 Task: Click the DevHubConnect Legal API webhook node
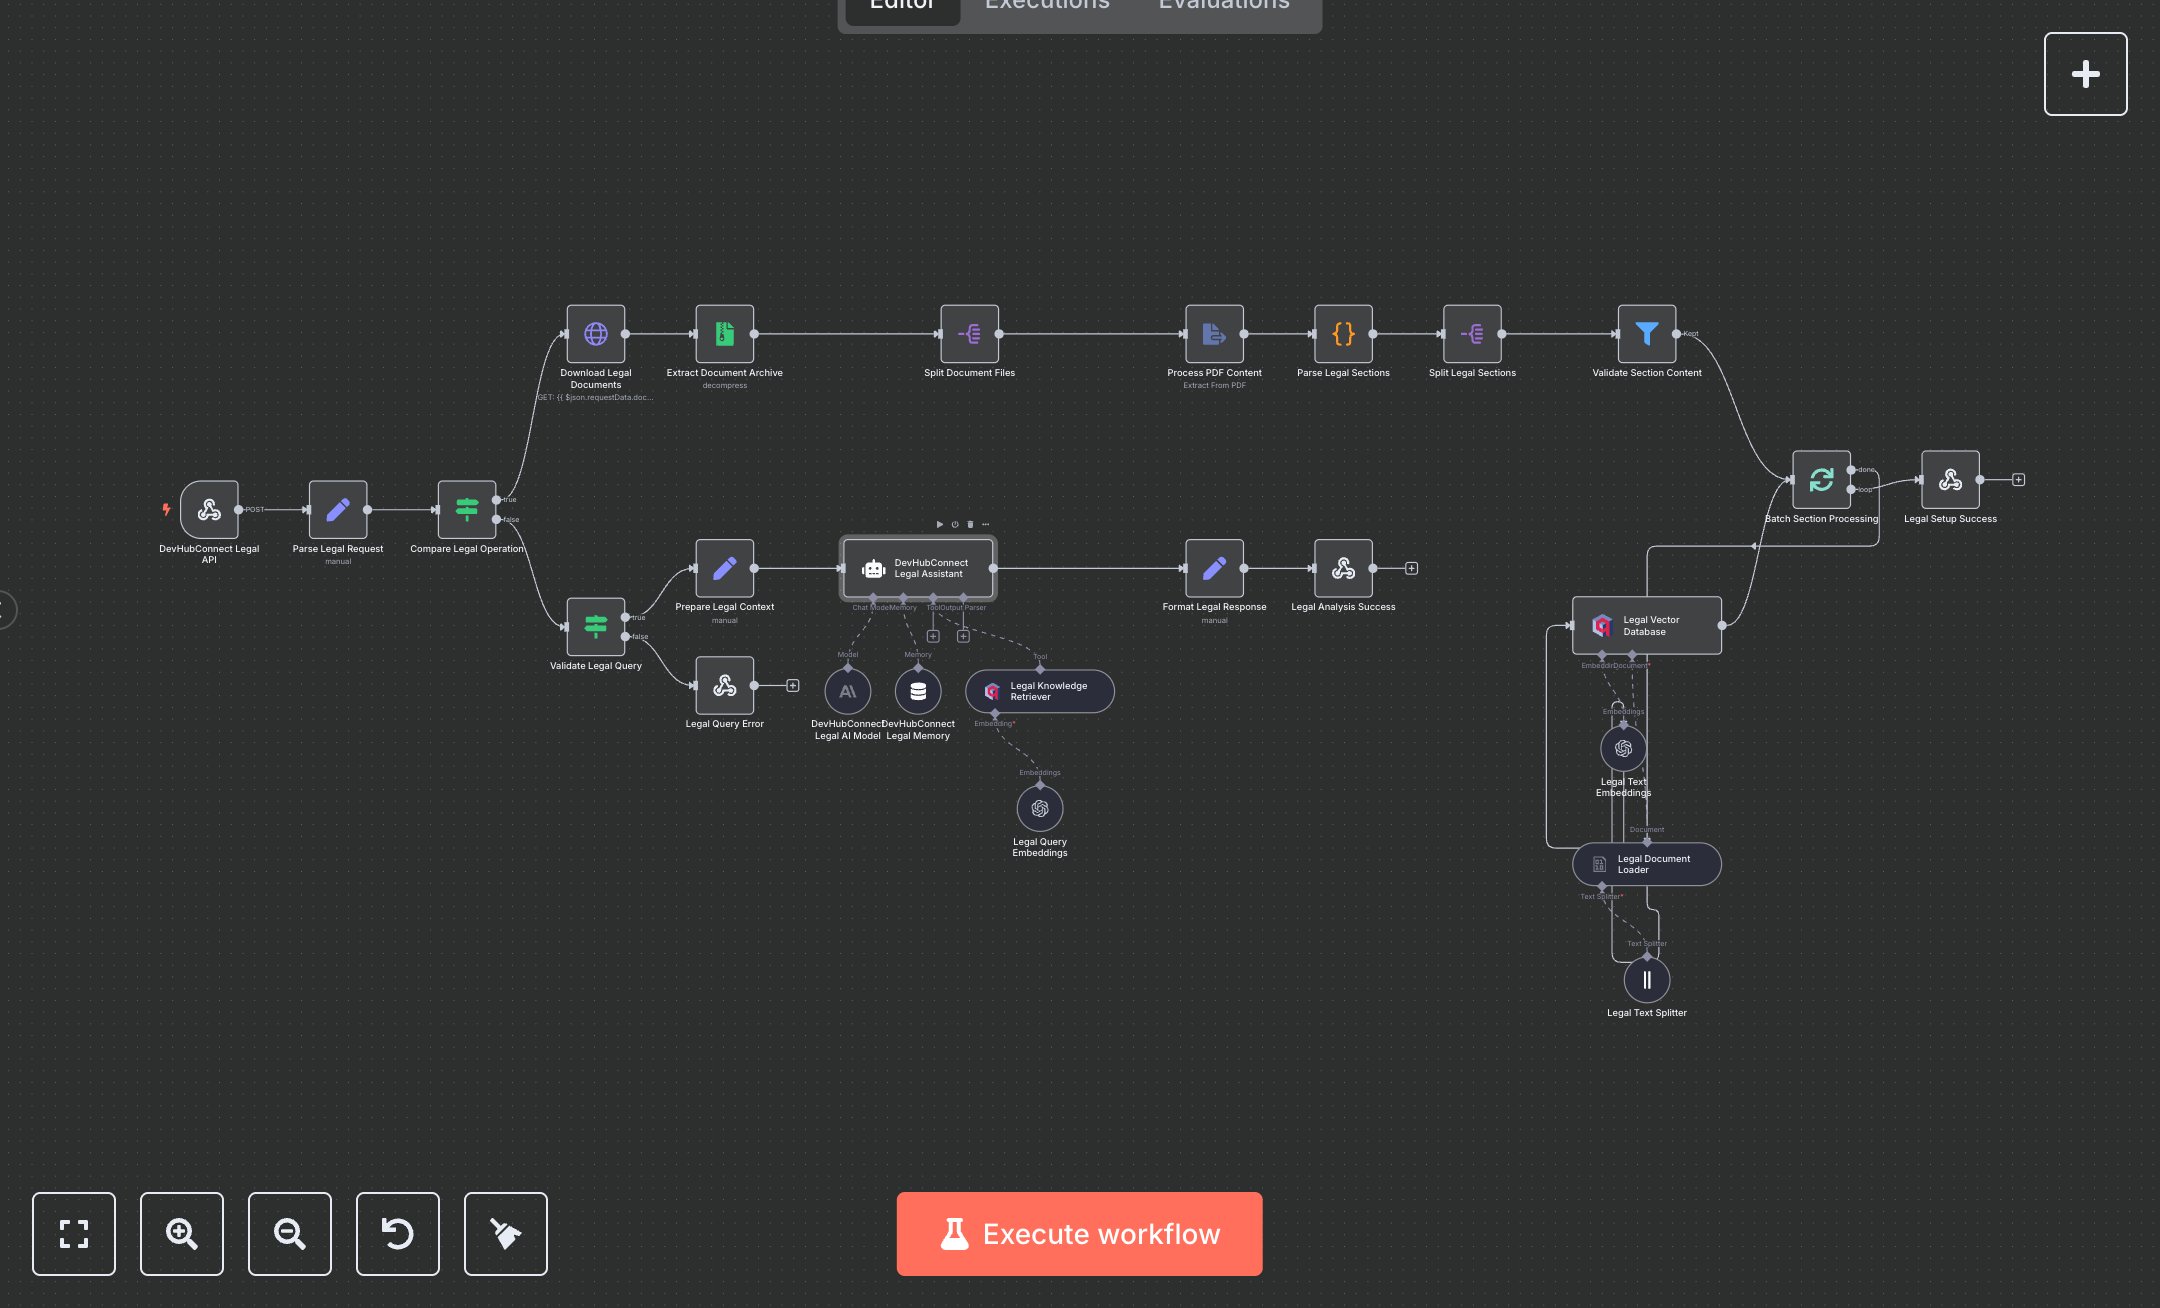209,510
